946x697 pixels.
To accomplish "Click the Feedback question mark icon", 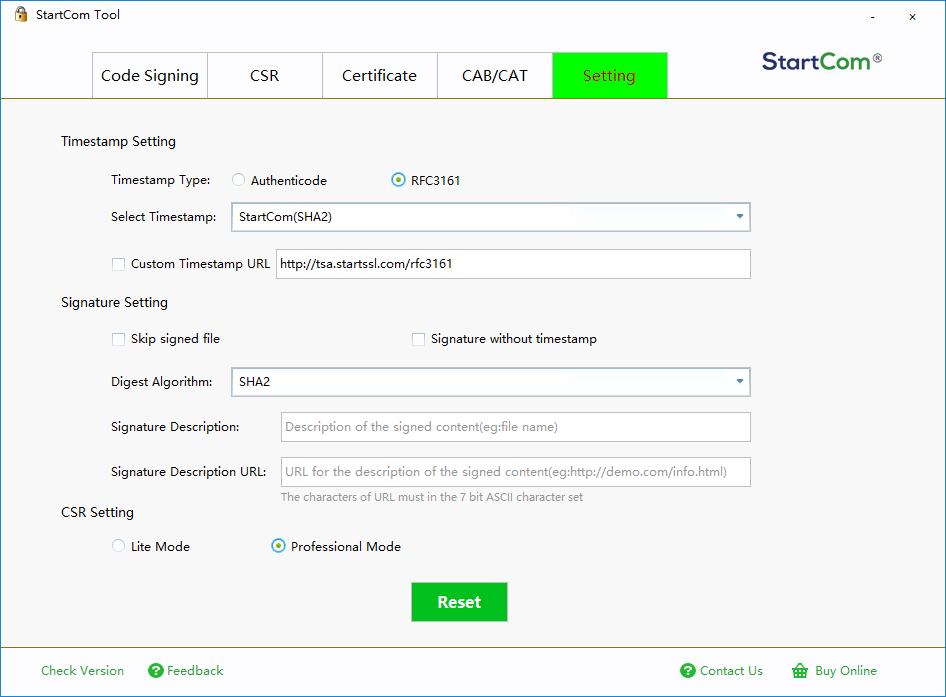I will (x=156, y=670).
